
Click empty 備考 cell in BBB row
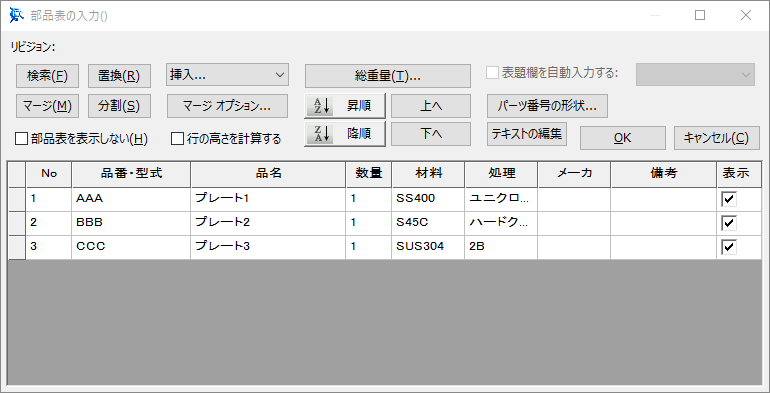pos(664,223)
